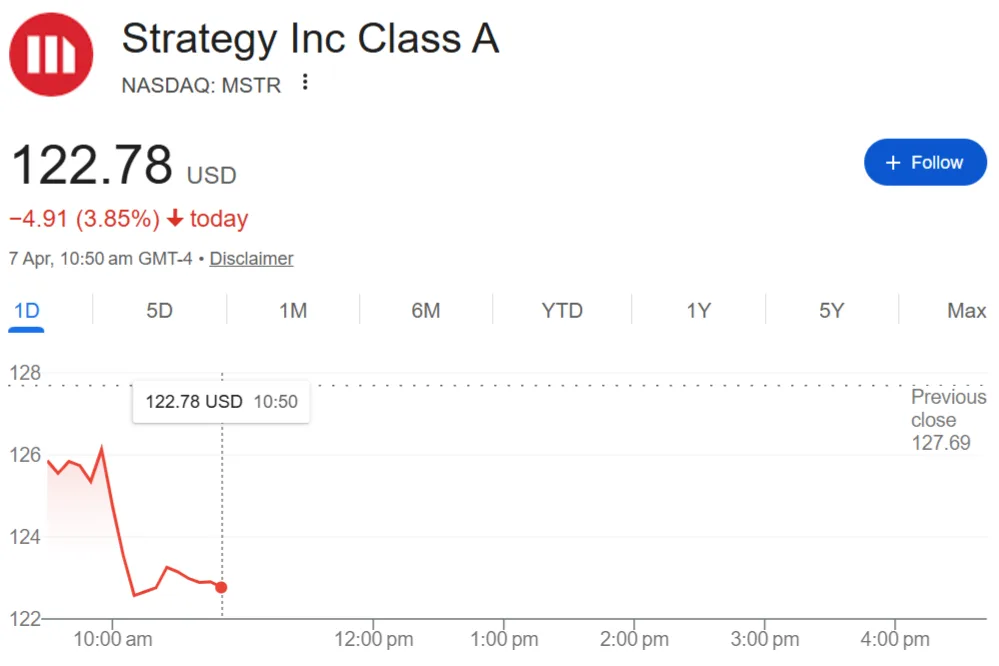Viewport: 999px width, 666px height.
Task: Click the NASDAQ: MSTR ticker label
Action: [x=201, y=85]
